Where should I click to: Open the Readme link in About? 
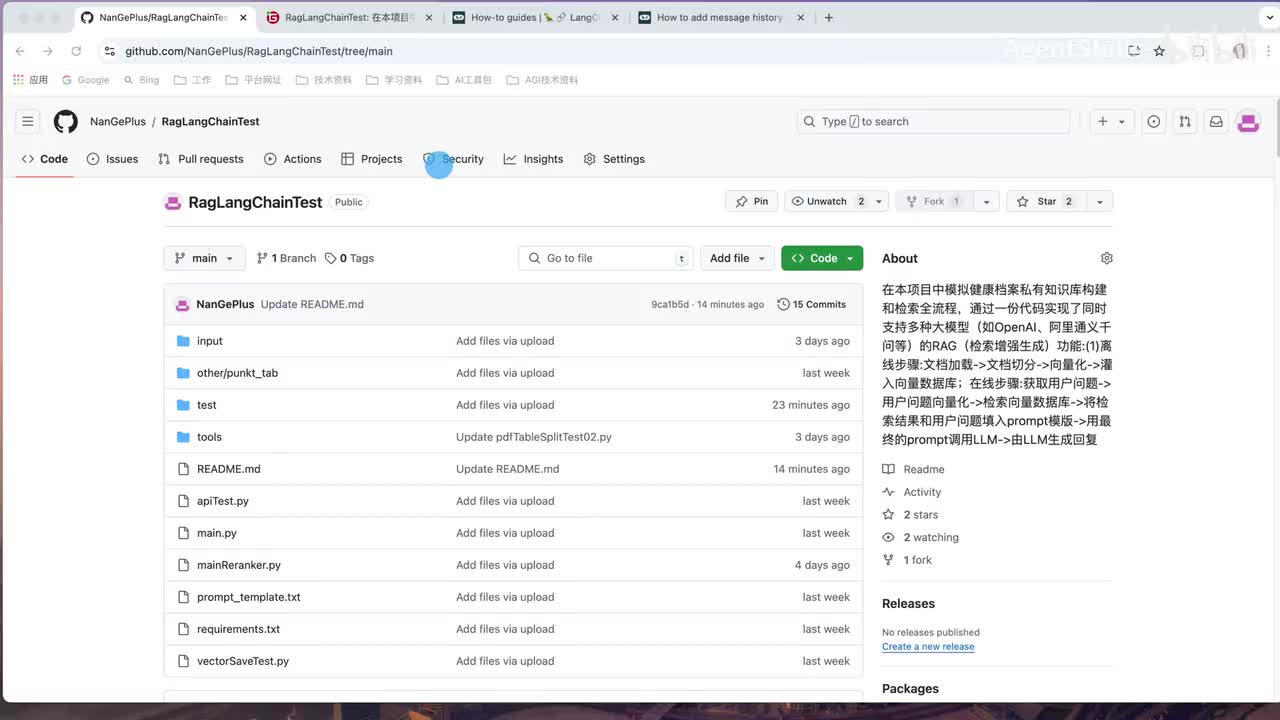click(913, 469)
